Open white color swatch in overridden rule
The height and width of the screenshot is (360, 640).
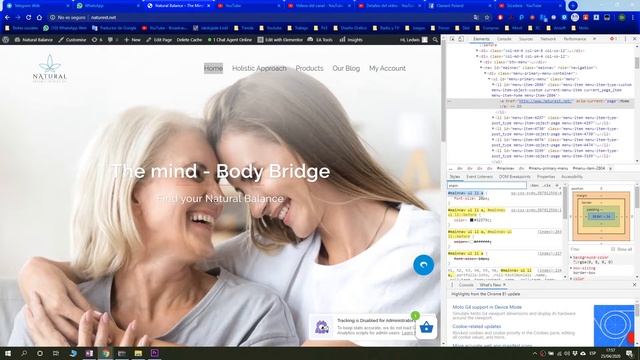[x=471, y=242]
